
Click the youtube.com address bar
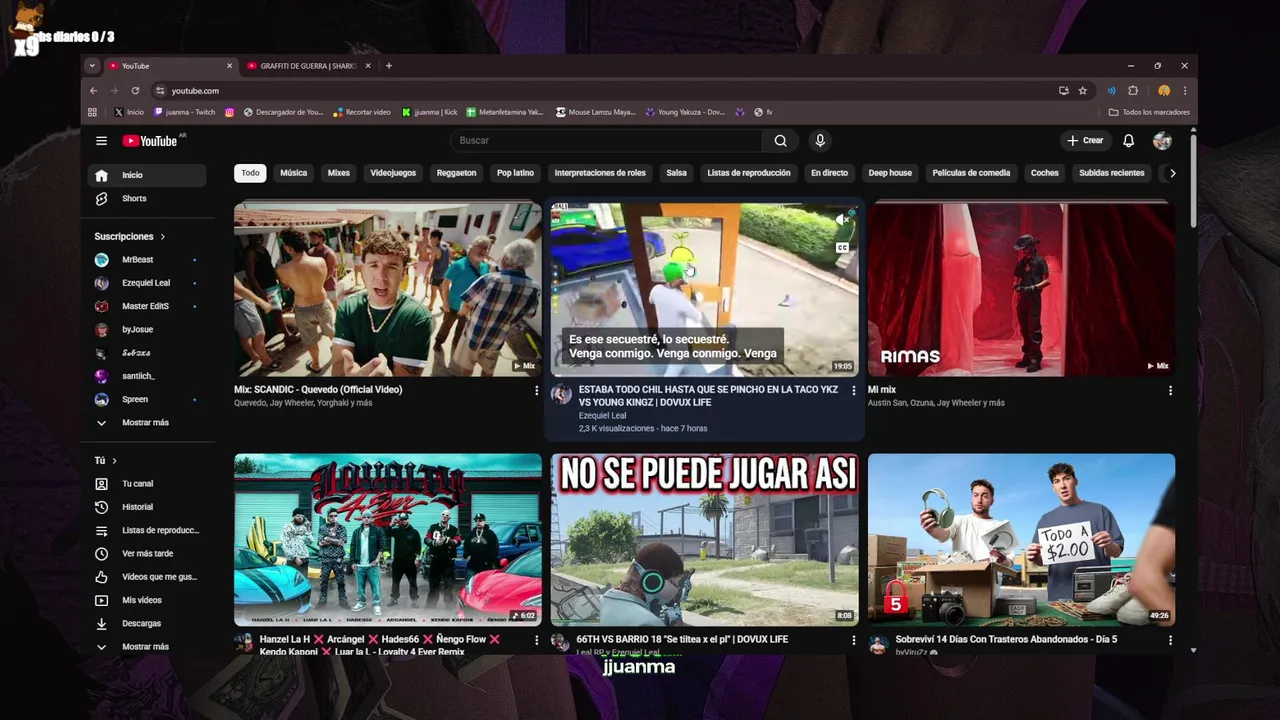600,91
